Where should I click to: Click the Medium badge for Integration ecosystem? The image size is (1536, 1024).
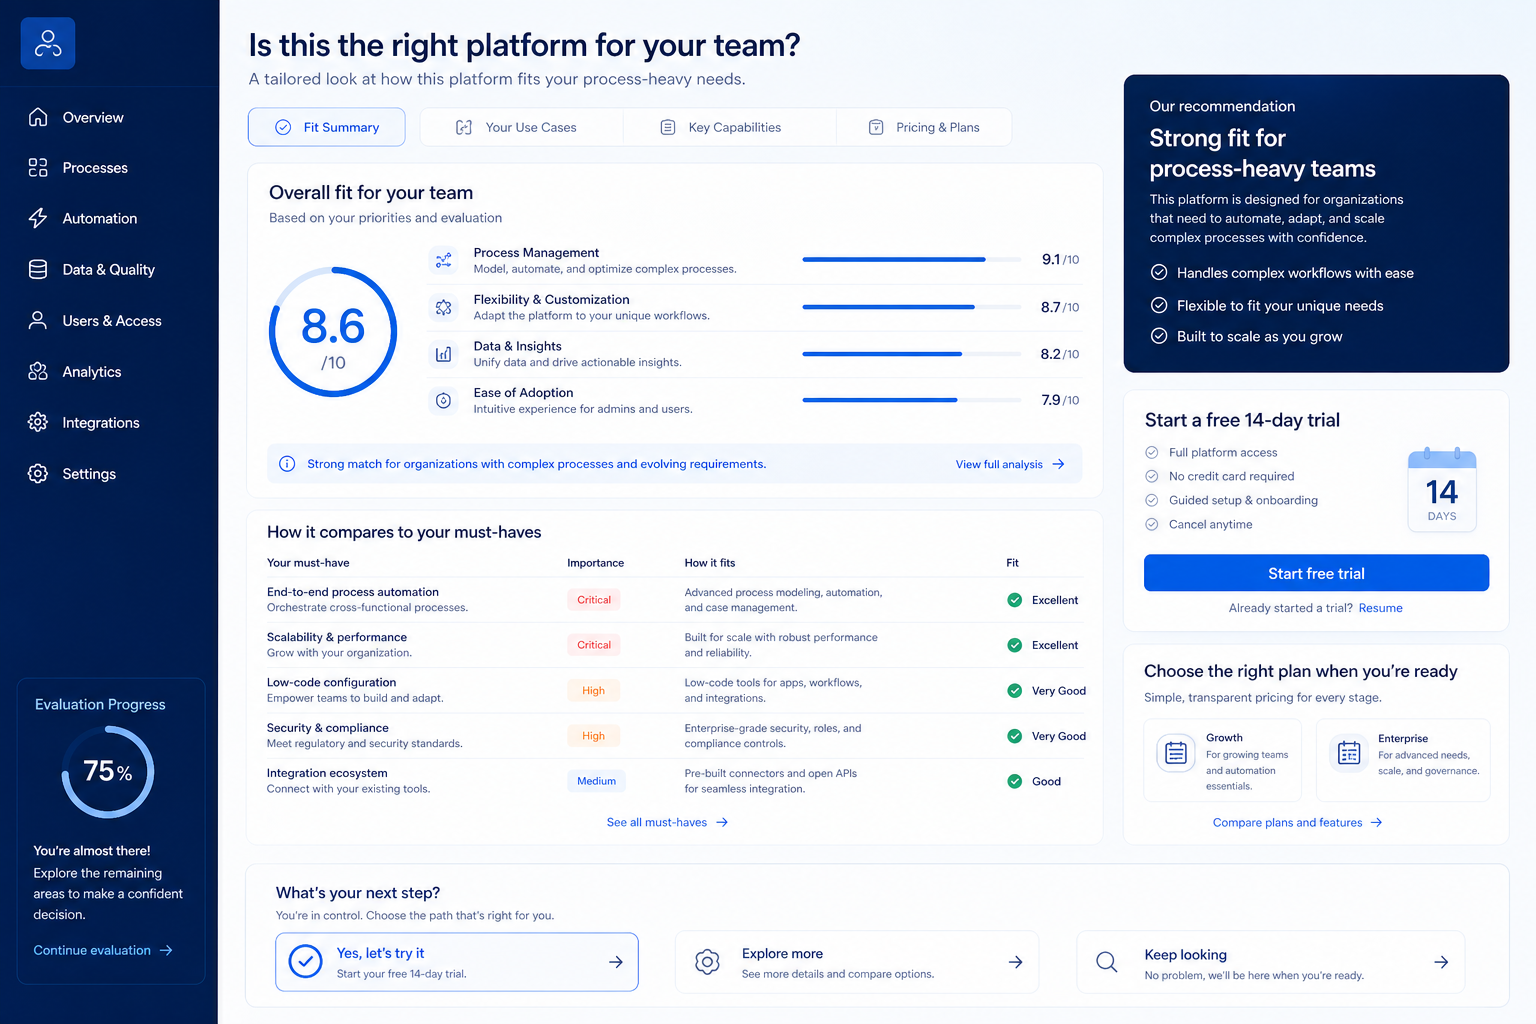[x=596, y=781]
